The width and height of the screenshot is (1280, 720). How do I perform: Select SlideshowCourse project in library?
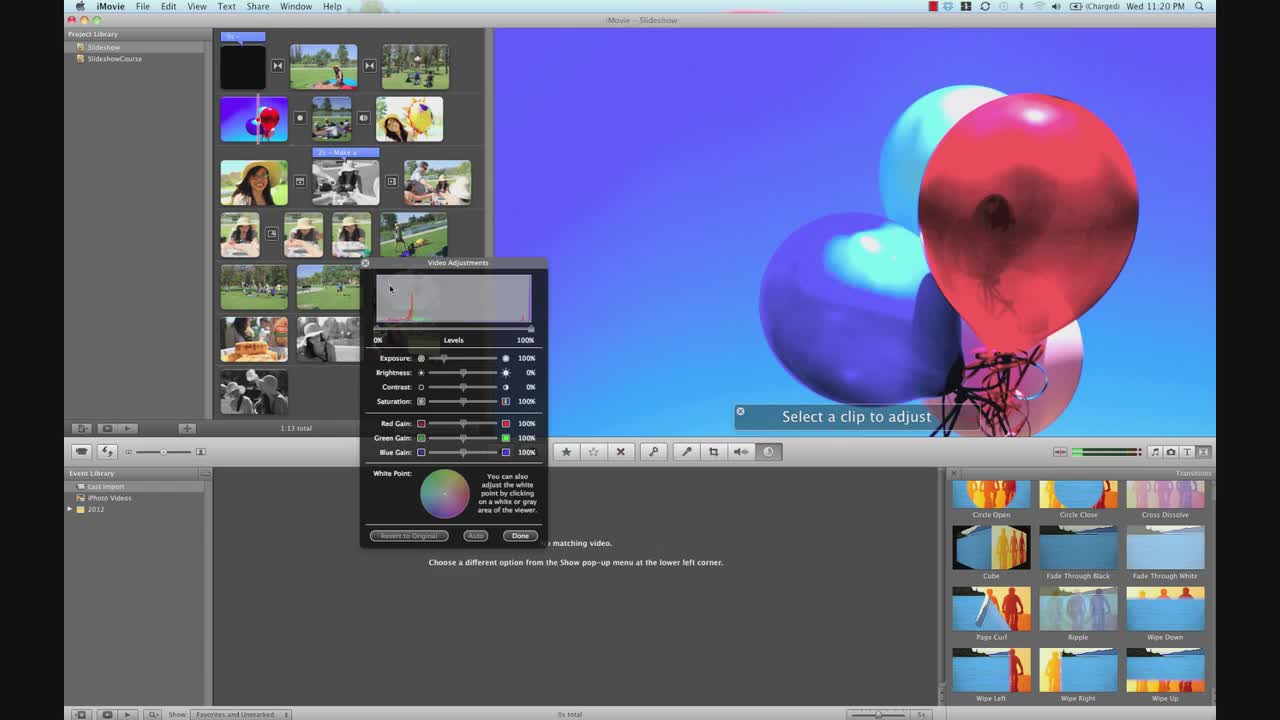[x=114, y=59]
